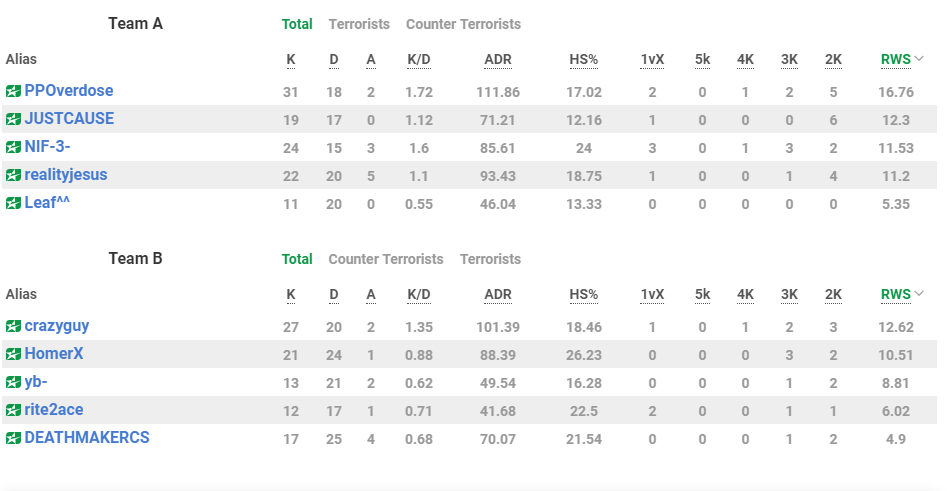Open the PPOverdose player profile
This screenshot has width=950, height=491.
(69, 91)
